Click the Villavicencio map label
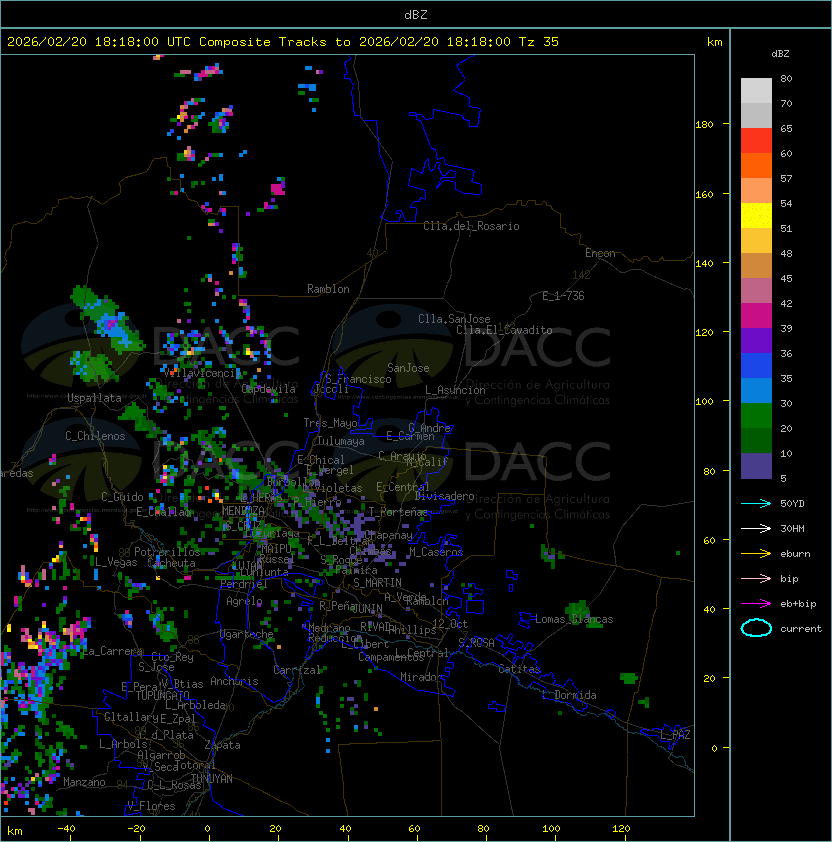Screen dimensions: 832x842 coord(201,373)
